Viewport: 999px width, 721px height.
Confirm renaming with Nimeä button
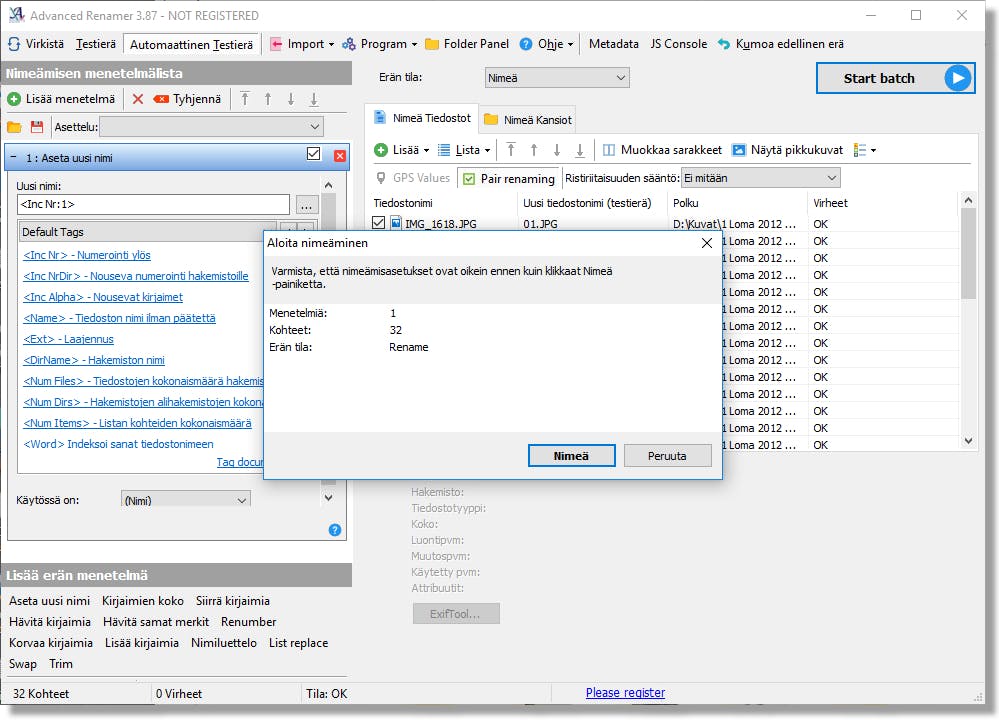[571, 456]
